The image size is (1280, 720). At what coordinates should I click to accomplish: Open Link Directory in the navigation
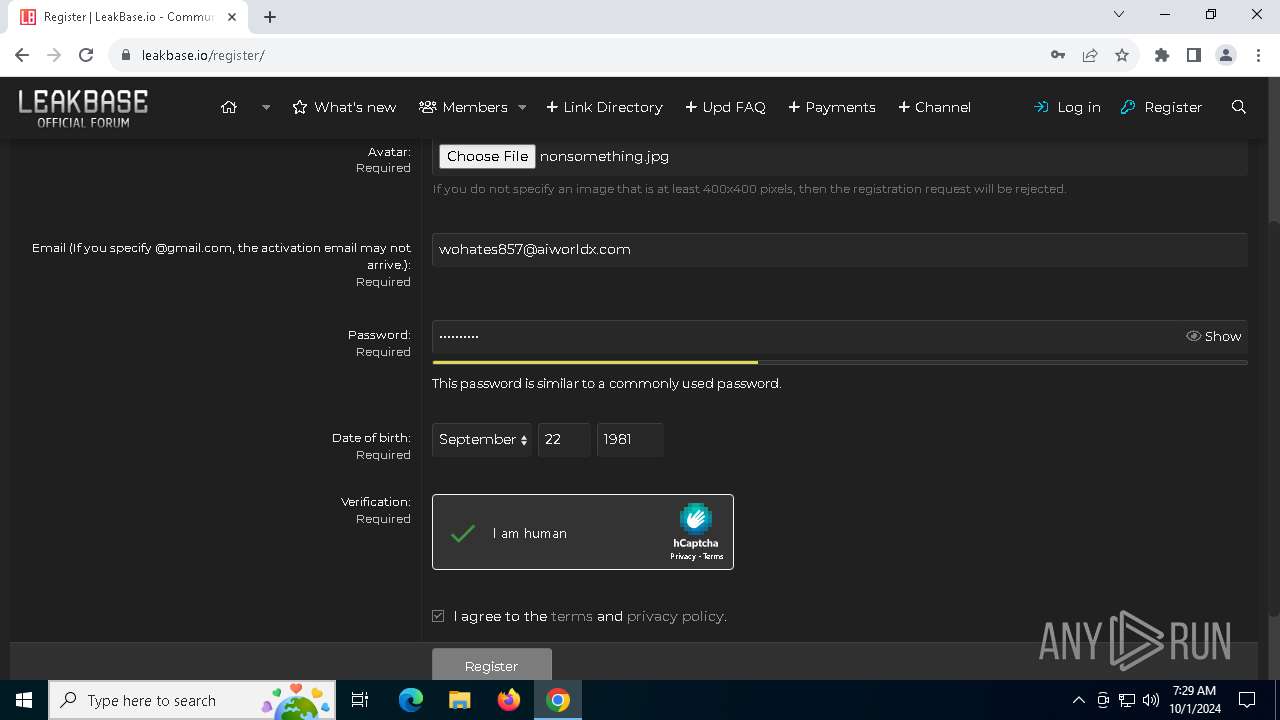tap(604, 107)
